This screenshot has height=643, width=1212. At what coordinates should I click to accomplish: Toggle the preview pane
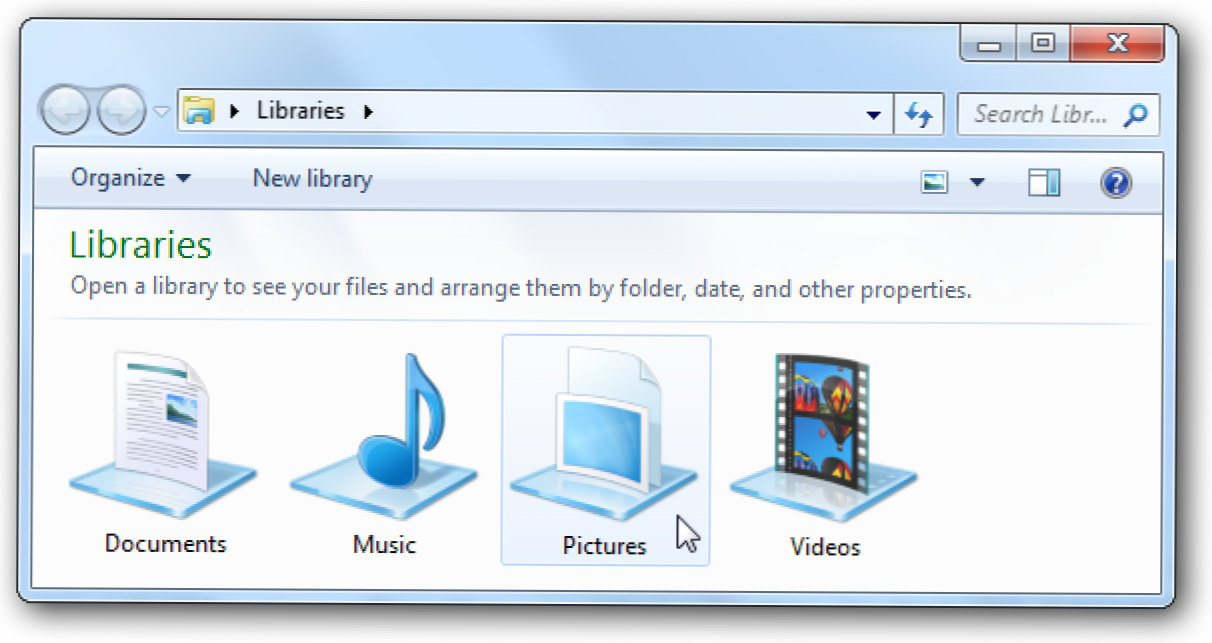tap(1044, 182)
